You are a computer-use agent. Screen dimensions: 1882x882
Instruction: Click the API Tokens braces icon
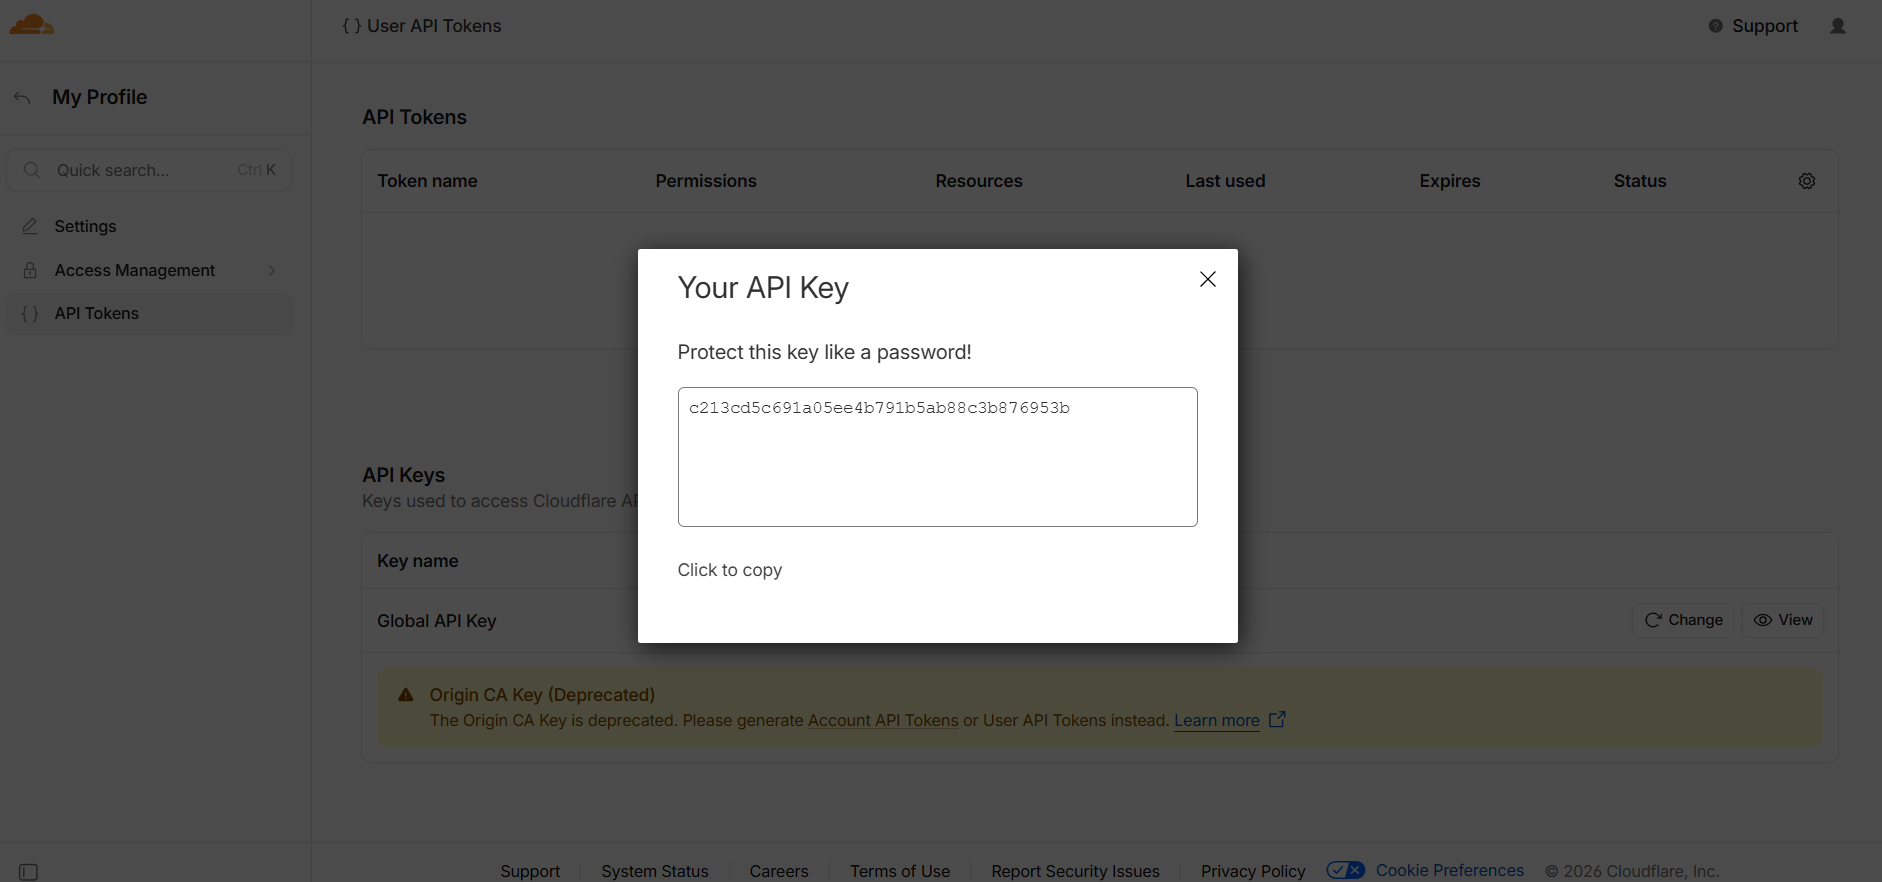30,314
